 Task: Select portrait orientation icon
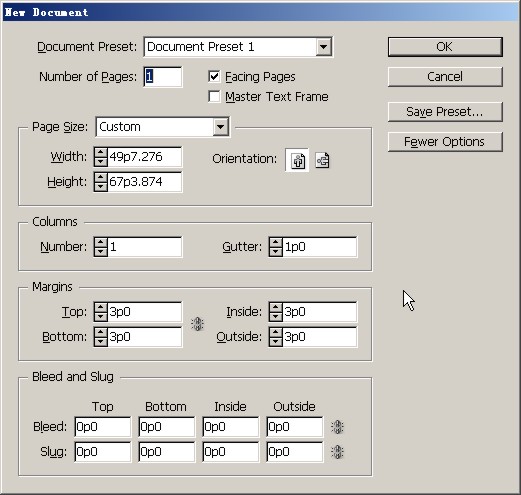[x=298, y=161]
